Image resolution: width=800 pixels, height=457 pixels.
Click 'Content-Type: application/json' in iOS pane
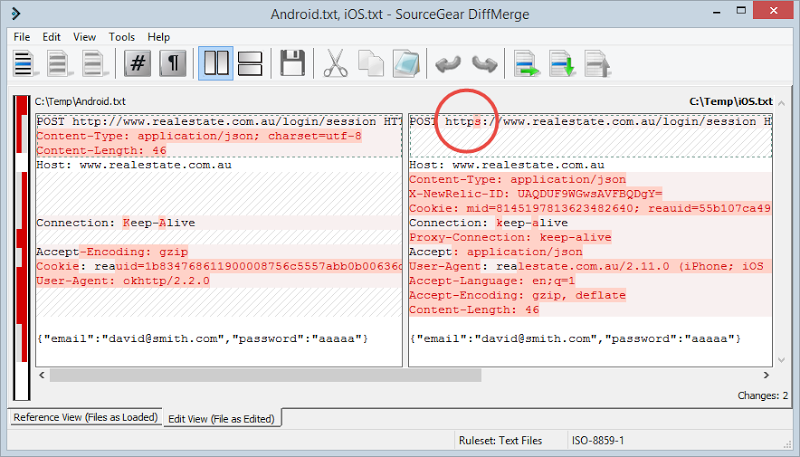pos(517,180)
